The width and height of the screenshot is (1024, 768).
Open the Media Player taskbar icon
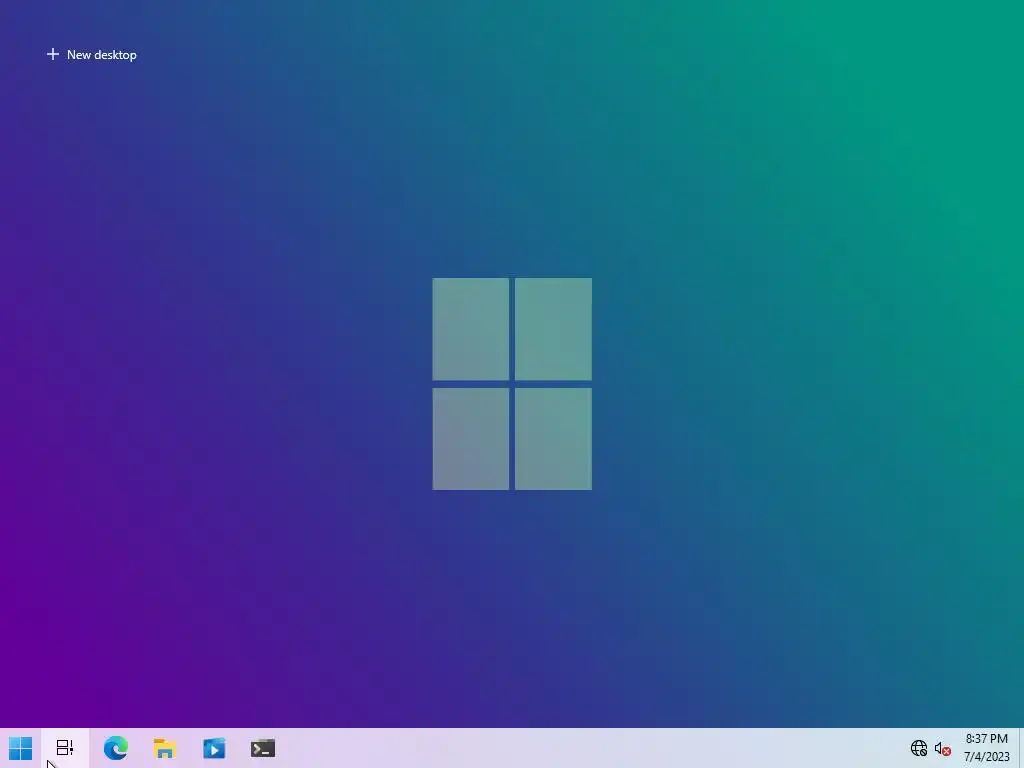point(214,748)
